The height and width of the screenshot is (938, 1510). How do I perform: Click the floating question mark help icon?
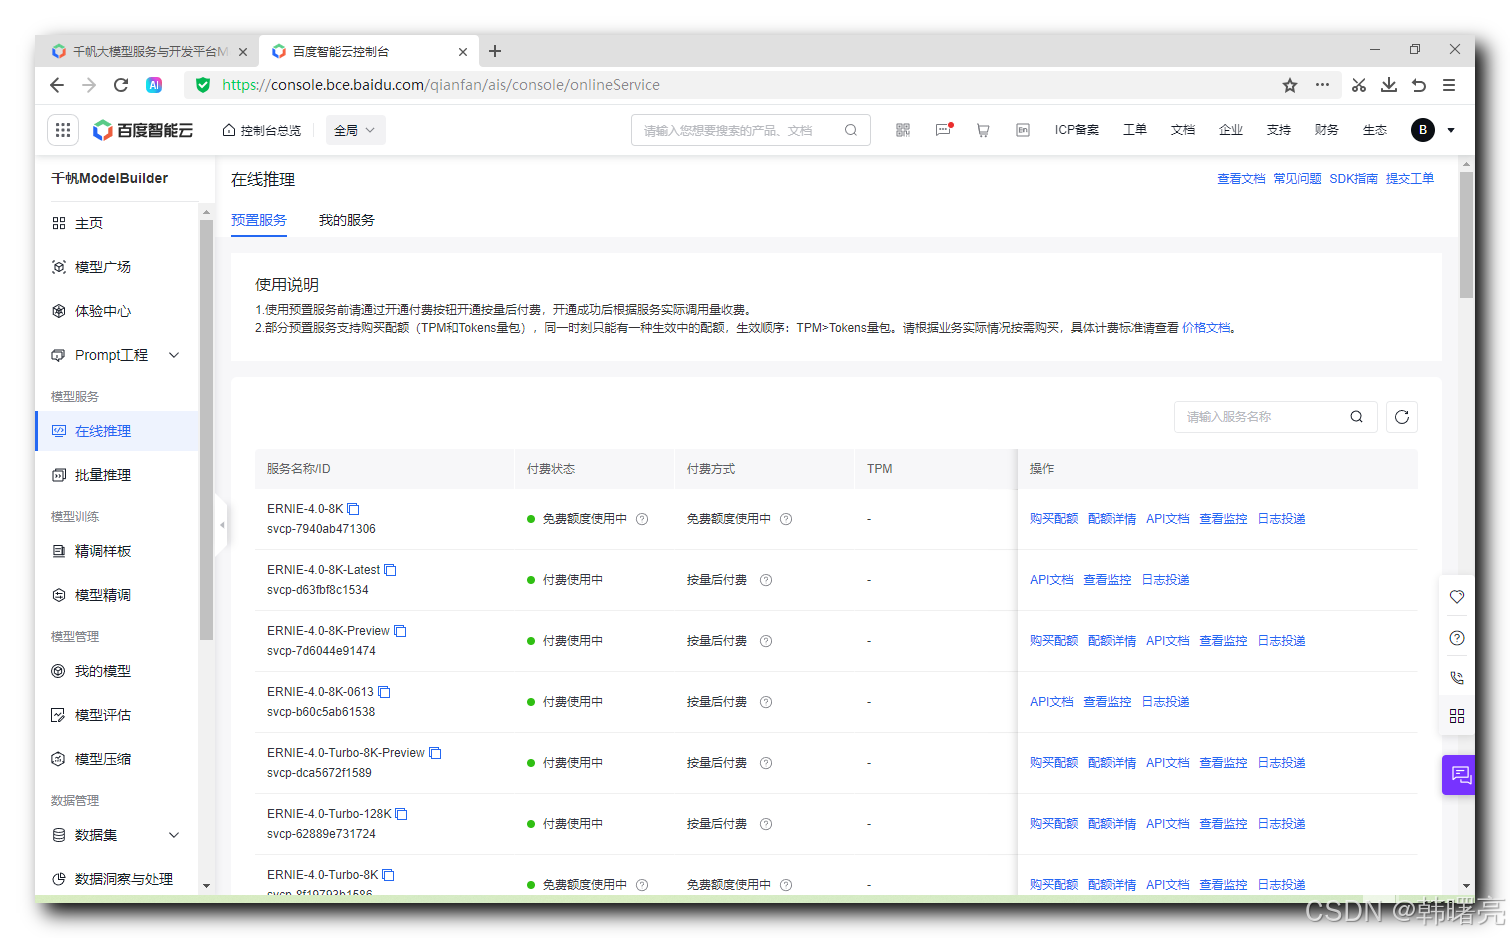(x=1457, y=638)
